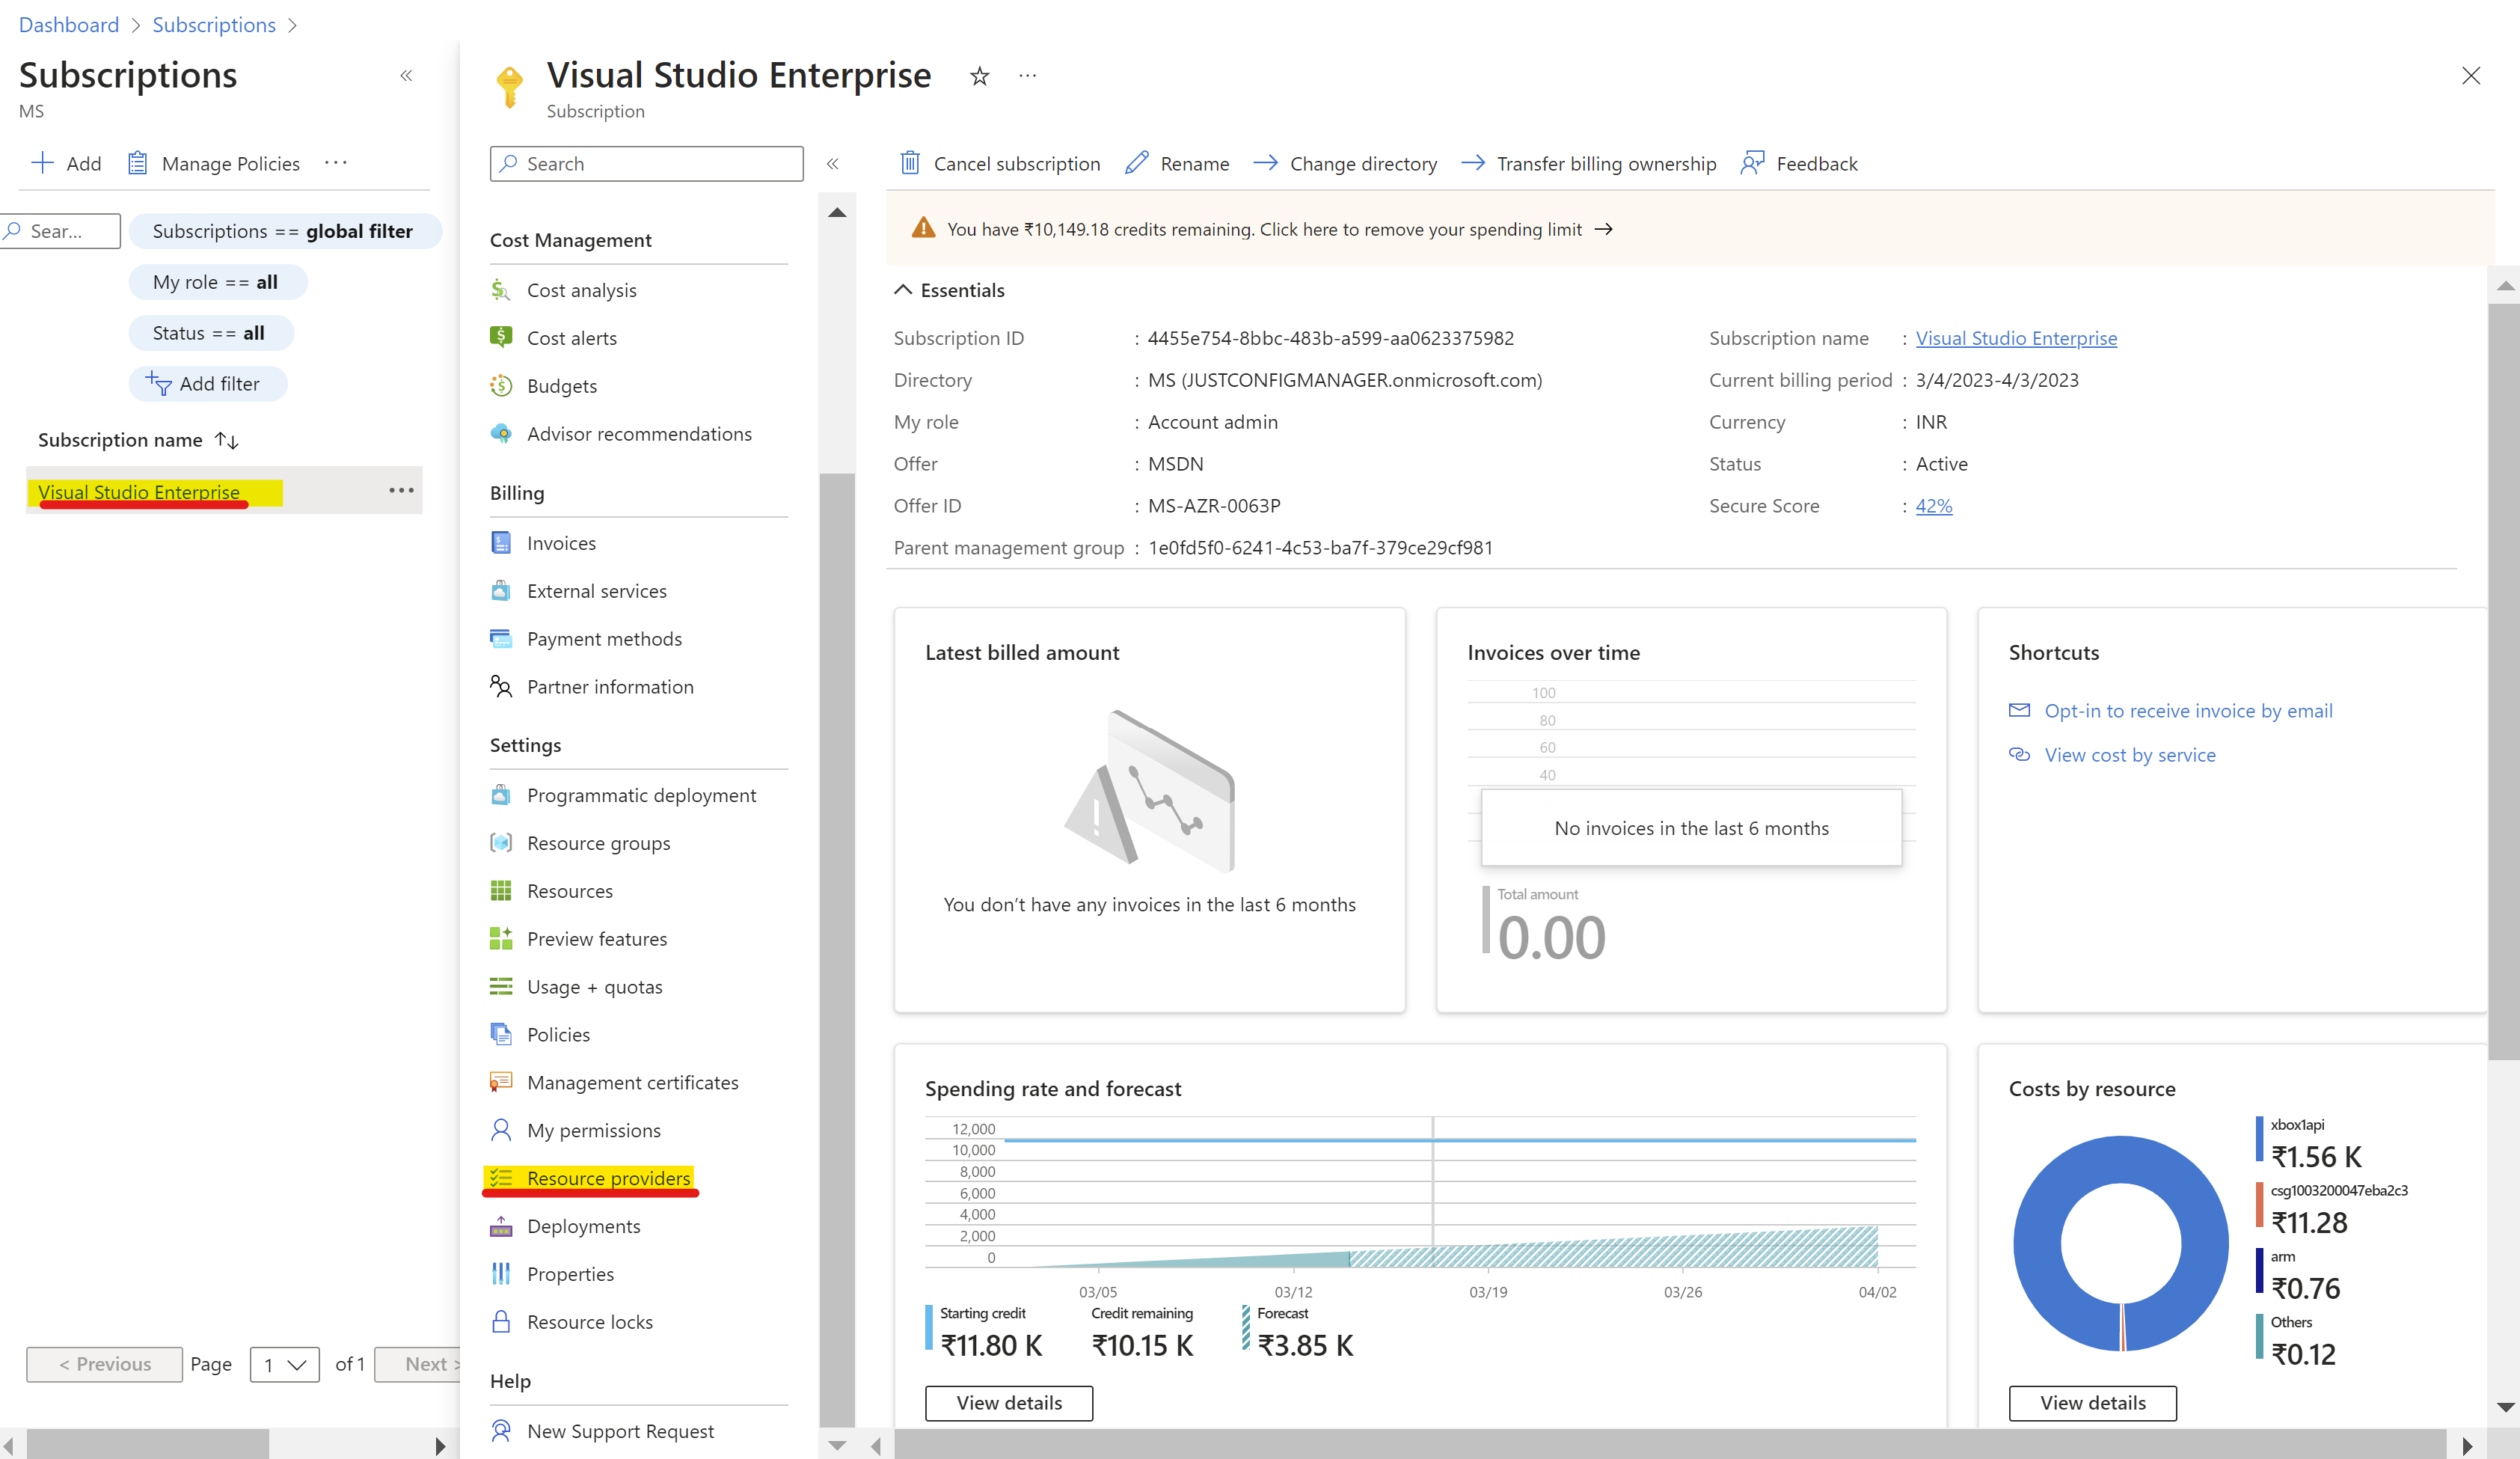Screen dimensions: 2520x1459
Task: Click the arm dark blue legend swatch
Action: click(x=2259, y=1271)
